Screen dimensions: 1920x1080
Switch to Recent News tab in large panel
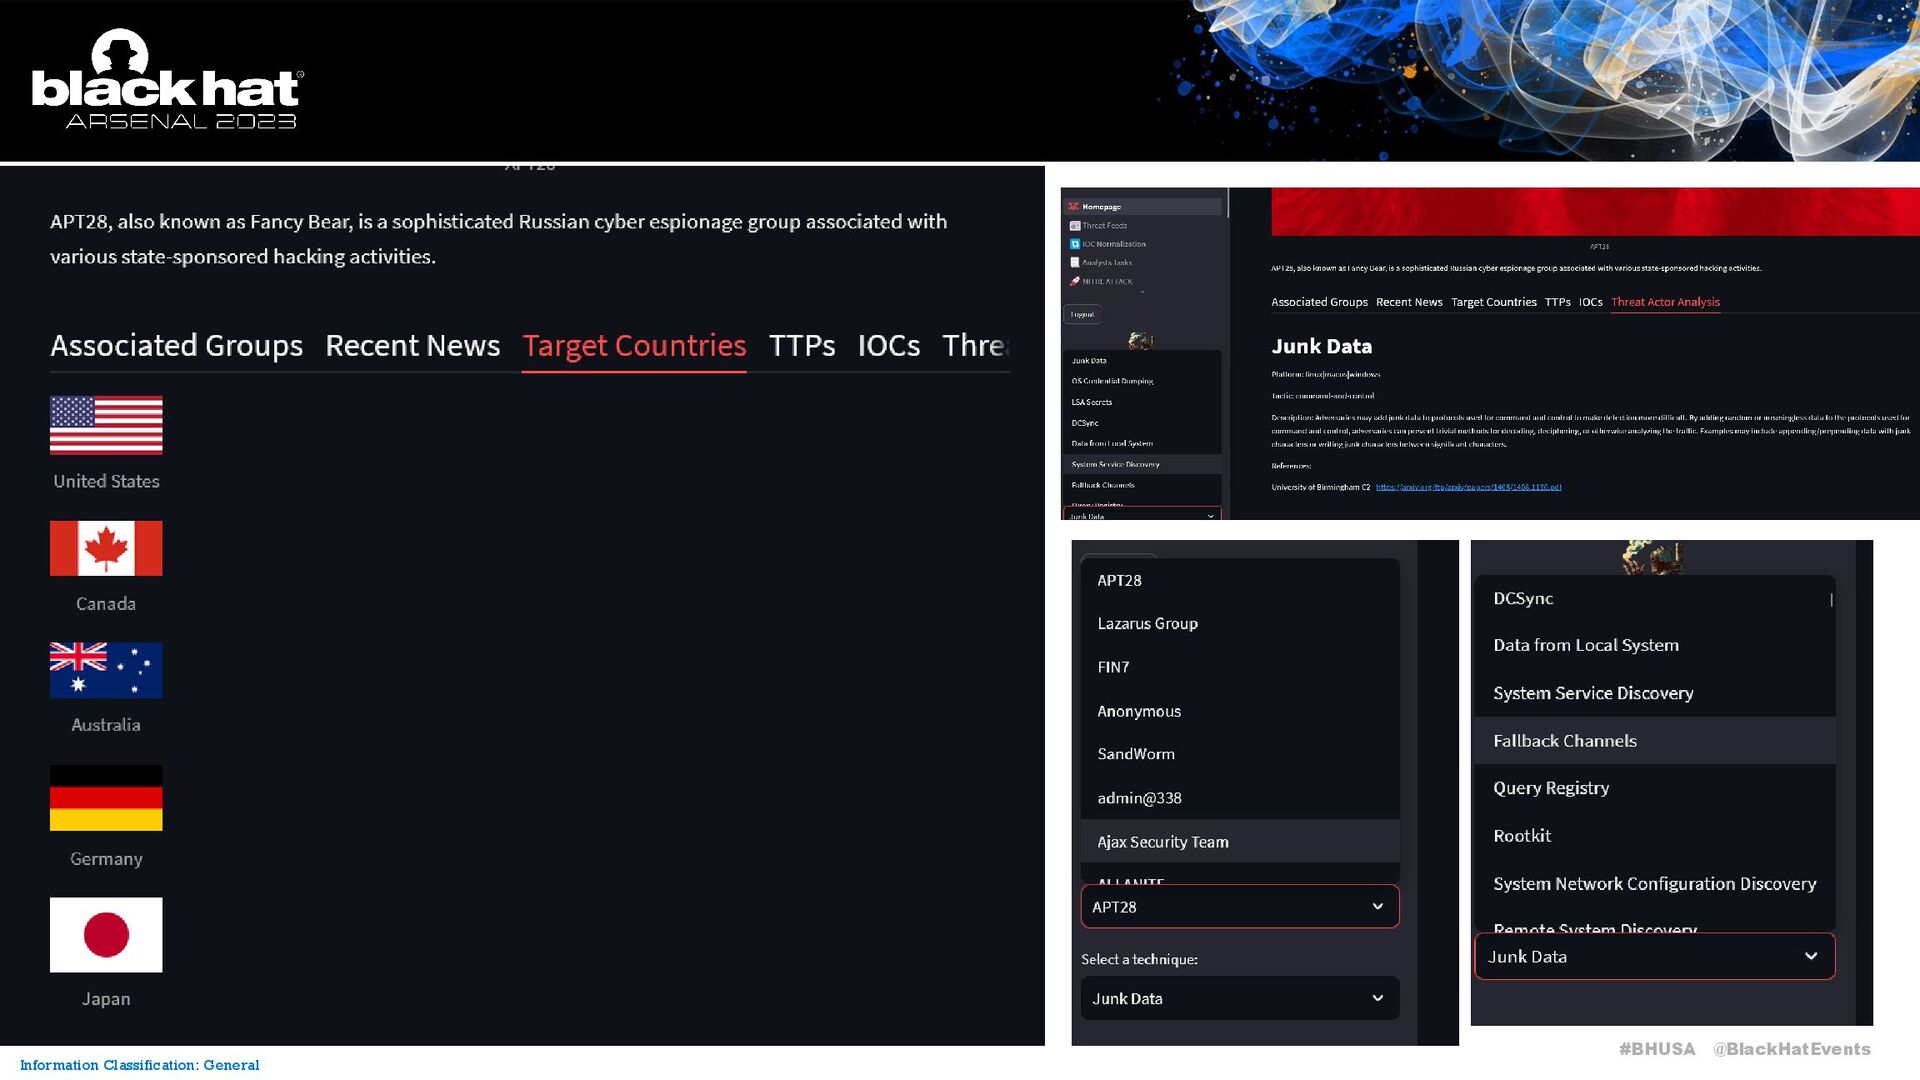point(412,345)
